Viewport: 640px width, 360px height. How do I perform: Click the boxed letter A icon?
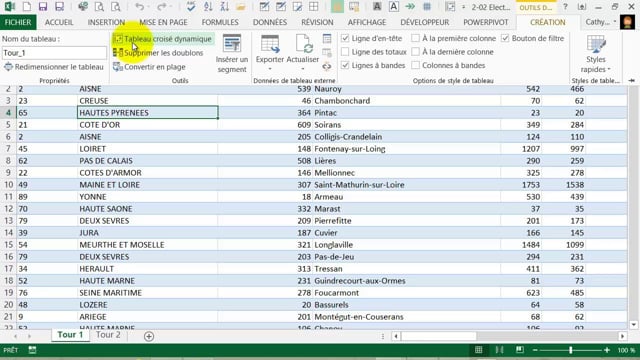[393, 7]
